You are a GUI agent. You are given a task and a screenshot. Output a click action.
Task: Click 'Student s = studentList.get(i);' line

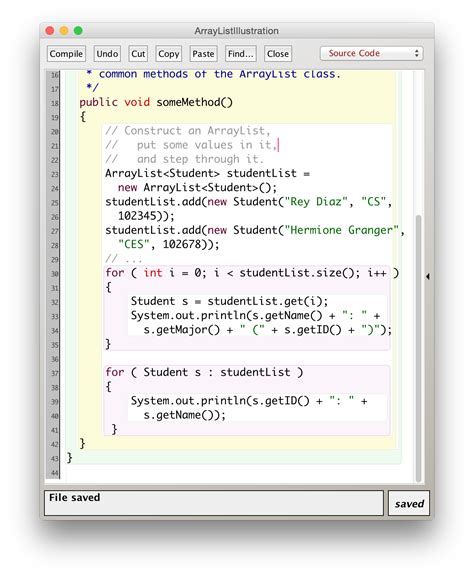[x=229, y=301]
